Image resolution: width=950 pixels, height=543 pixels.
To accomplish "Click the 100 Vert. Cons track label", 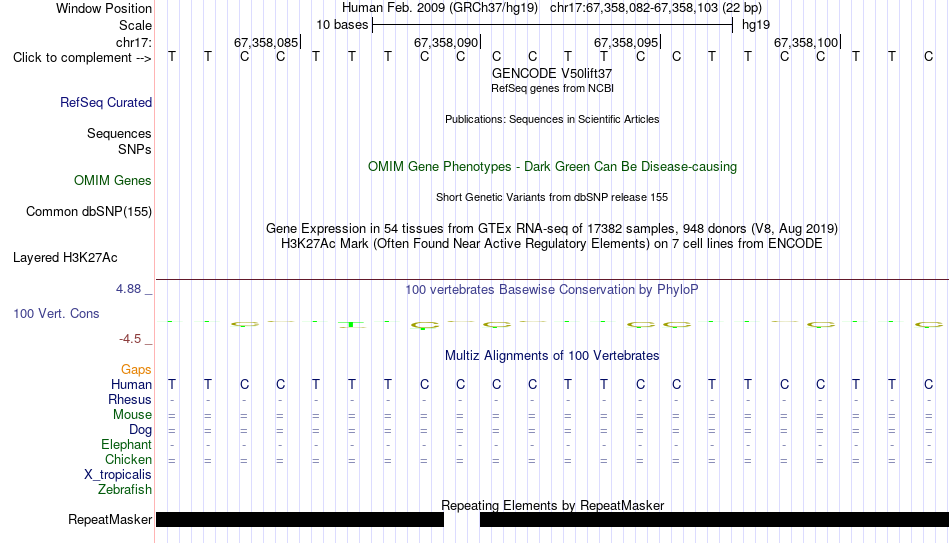I will tap(56, 313).
